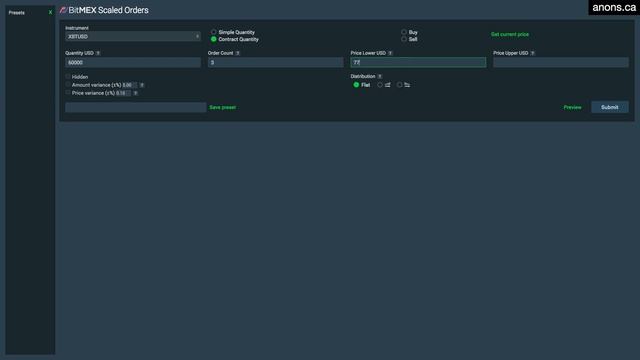The height and width of the screenshot is (360, 640).
Task: Open the Price variance help icon
Action: tap(136, 93)
